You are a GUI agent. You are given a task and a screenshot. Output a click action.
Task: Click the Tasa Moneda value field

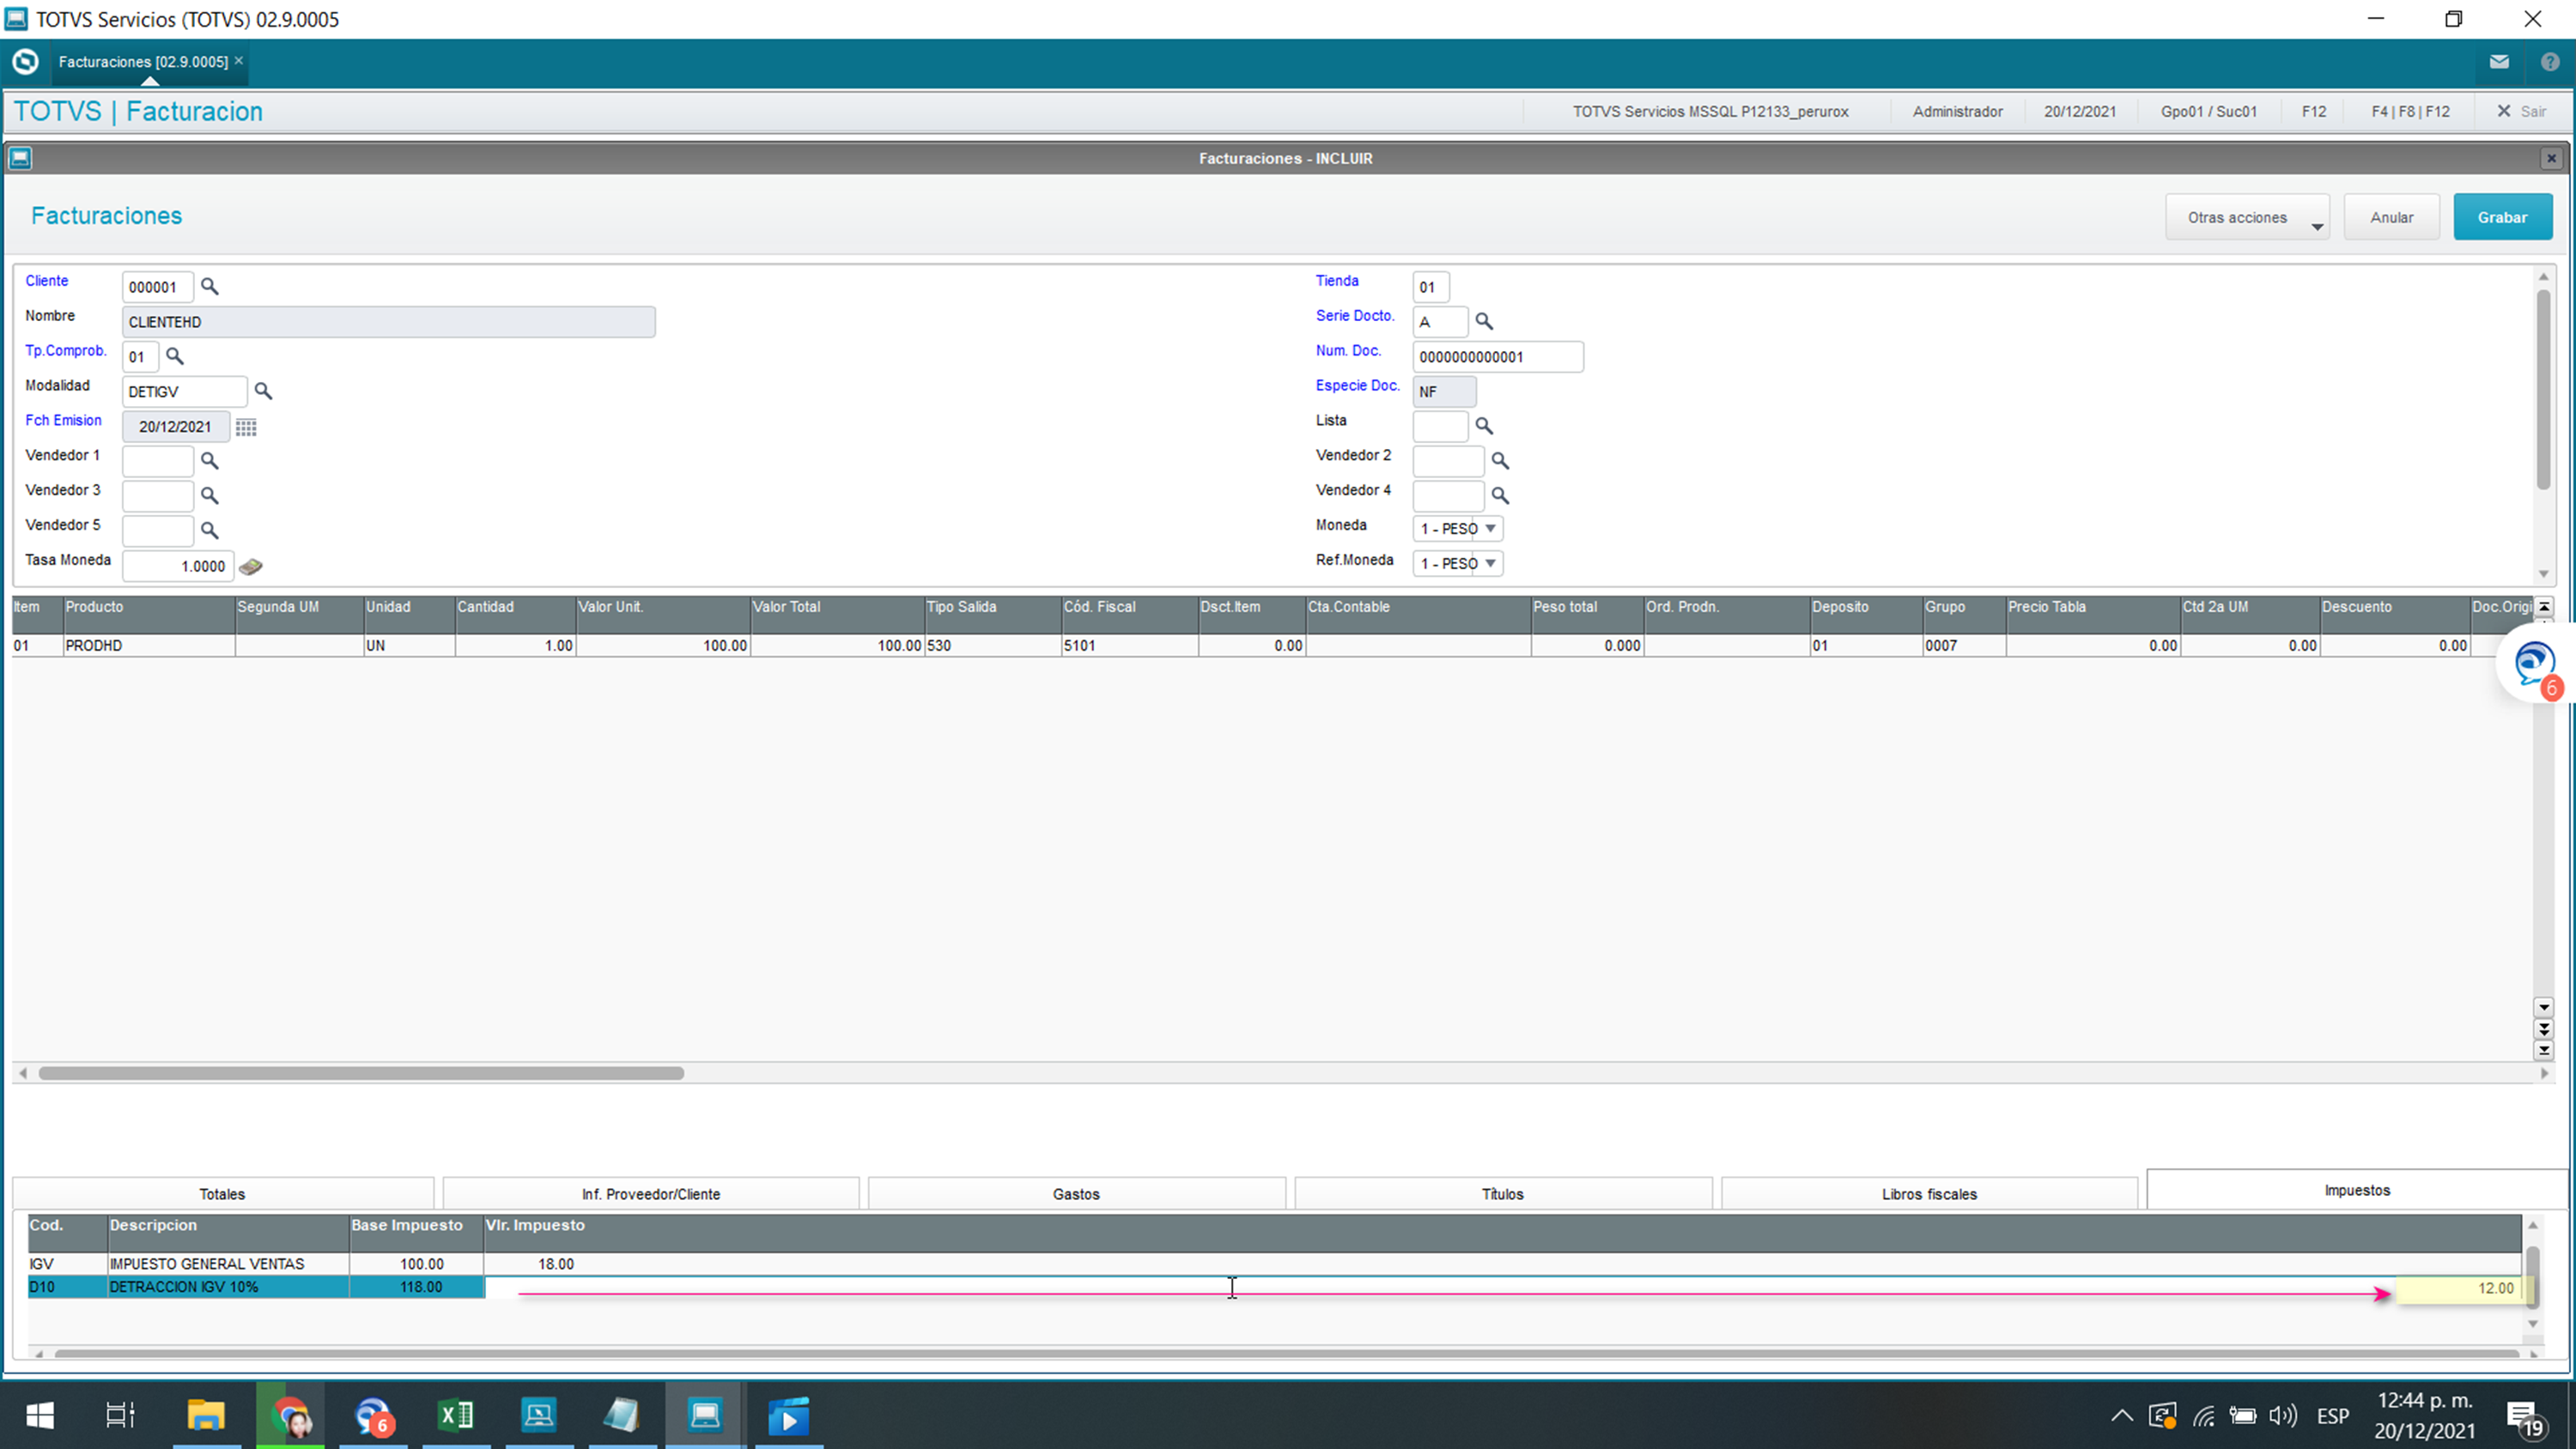(x=178, y=566)
